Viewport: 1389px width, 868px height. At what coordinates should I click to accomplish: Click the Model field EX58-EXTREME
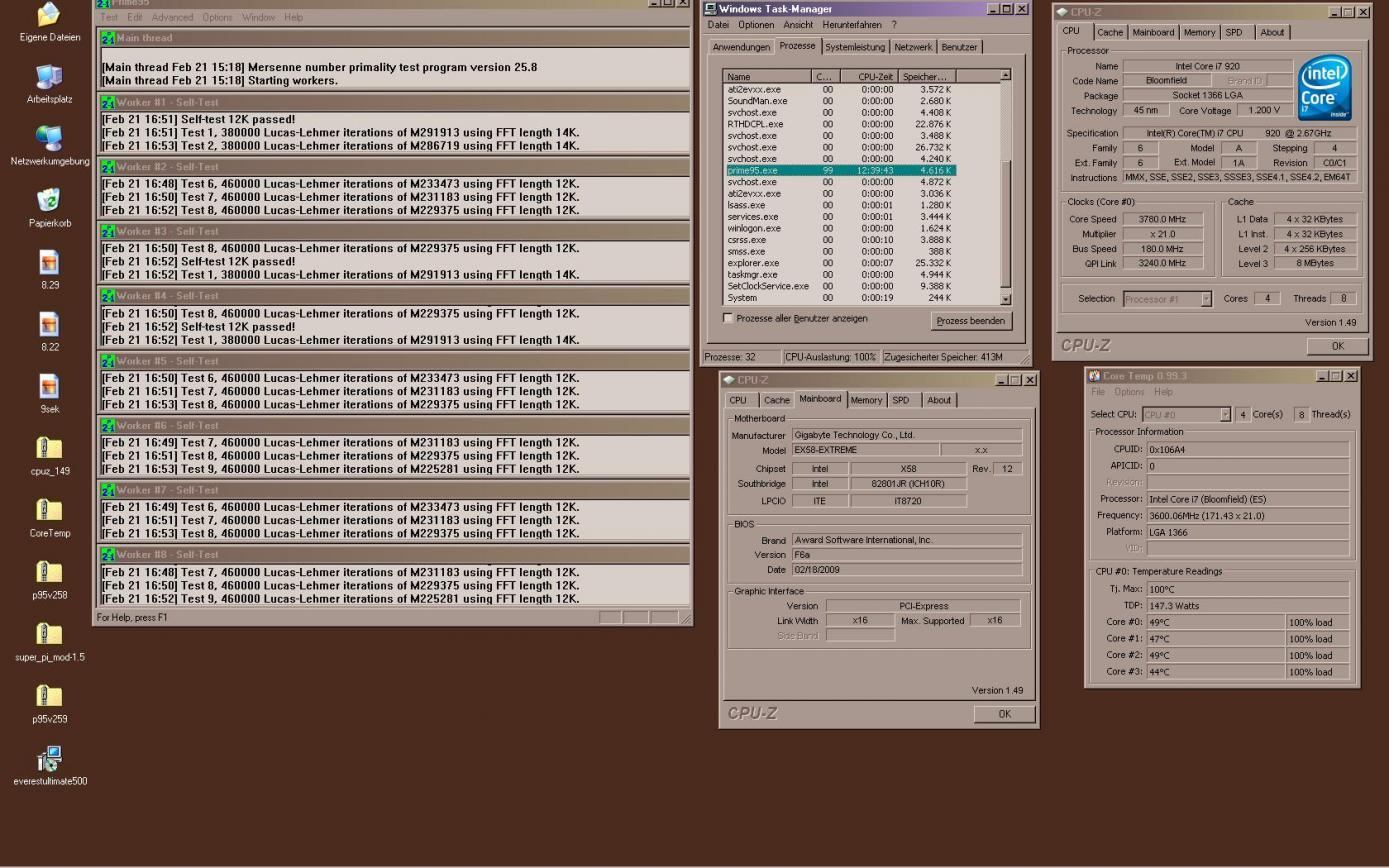(865, 450)
